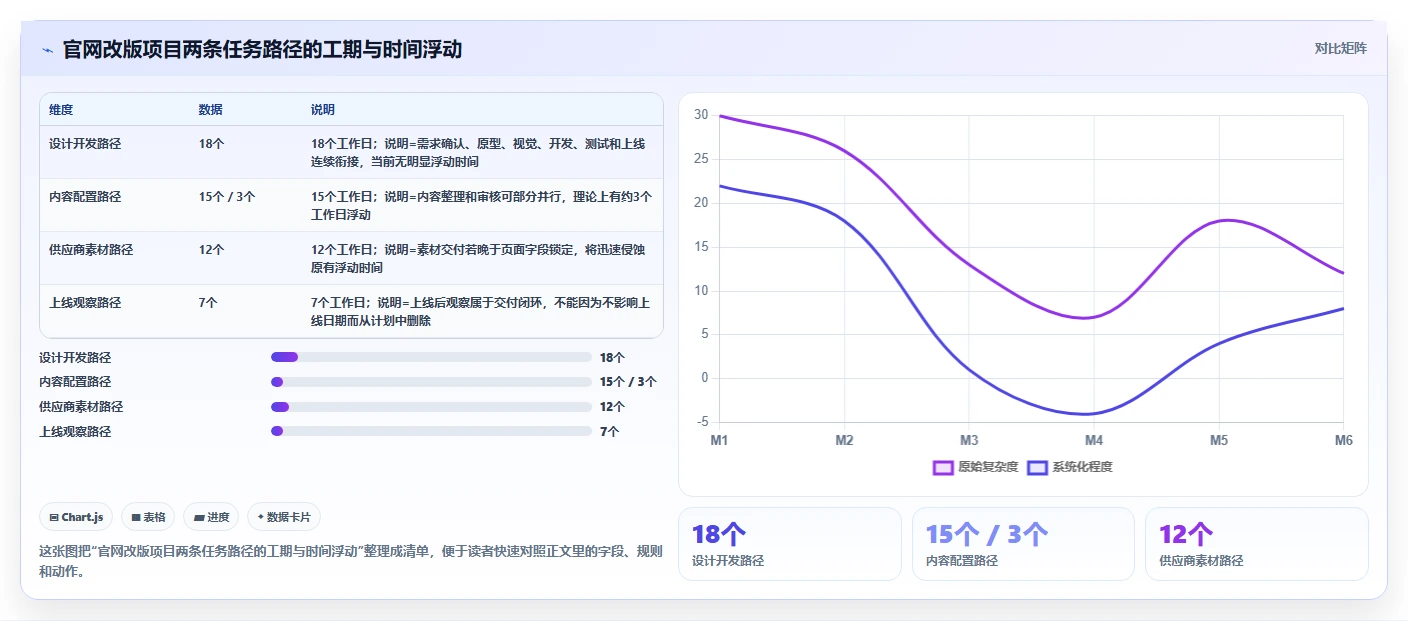
Task: Click the 对比矩阵 label in header
Action: click(x=1340, y=48)
